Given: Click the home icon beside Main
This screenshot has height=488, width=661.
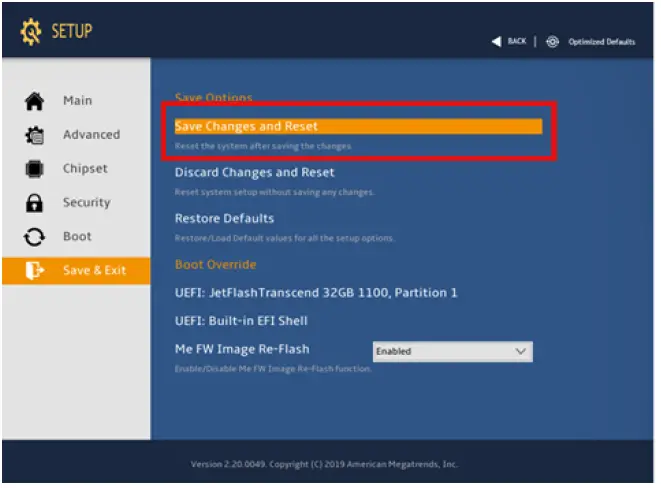Looking at the screenshot, I should tap(34, 101).
